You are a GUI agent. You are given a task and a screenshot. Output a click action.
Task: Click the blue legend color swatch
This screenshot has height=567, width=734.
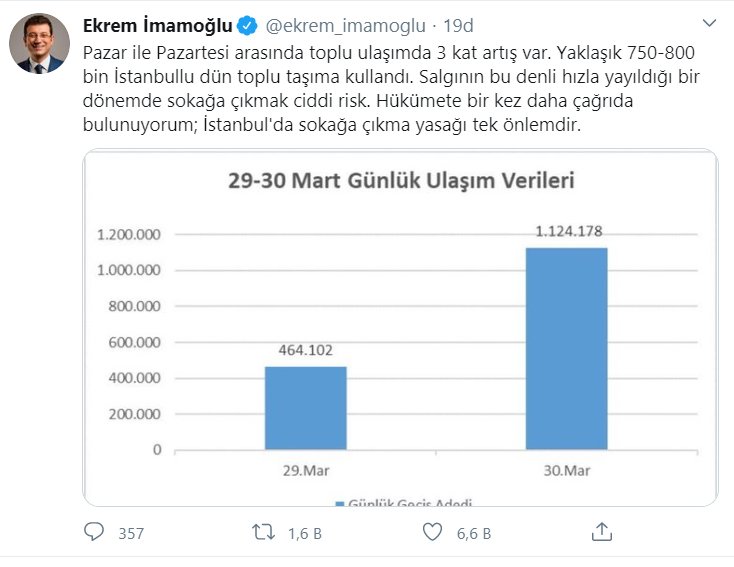338,504
